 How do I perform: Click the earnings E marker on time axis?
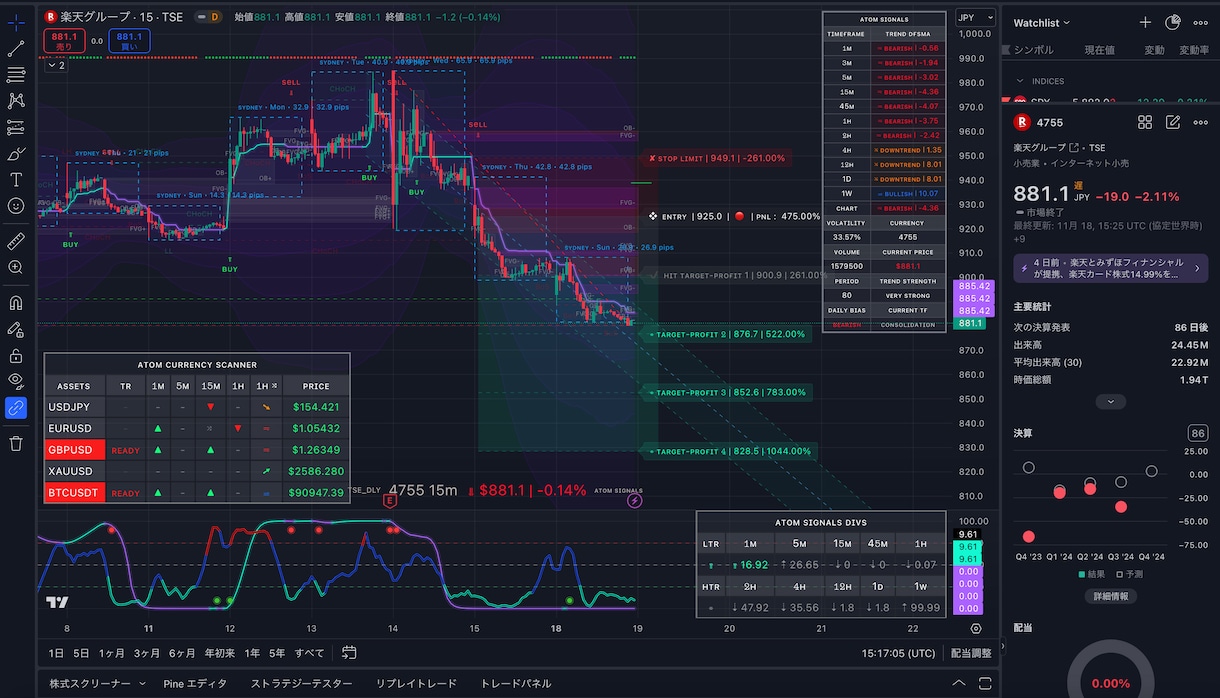pyautogui.click(x=390, y=501)
